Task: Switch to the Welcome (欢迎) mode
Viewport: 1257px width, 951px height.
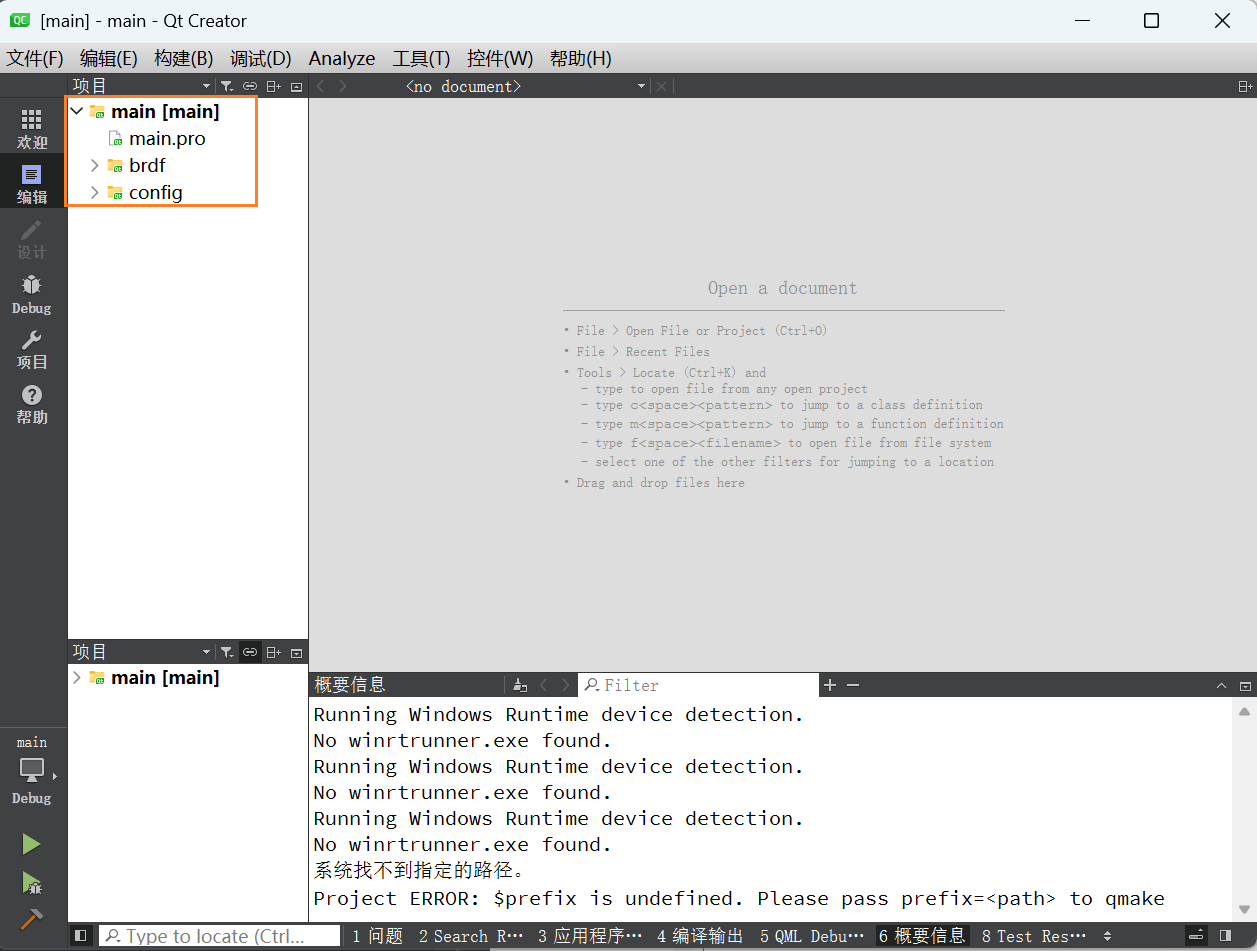Action: [32, 129]
